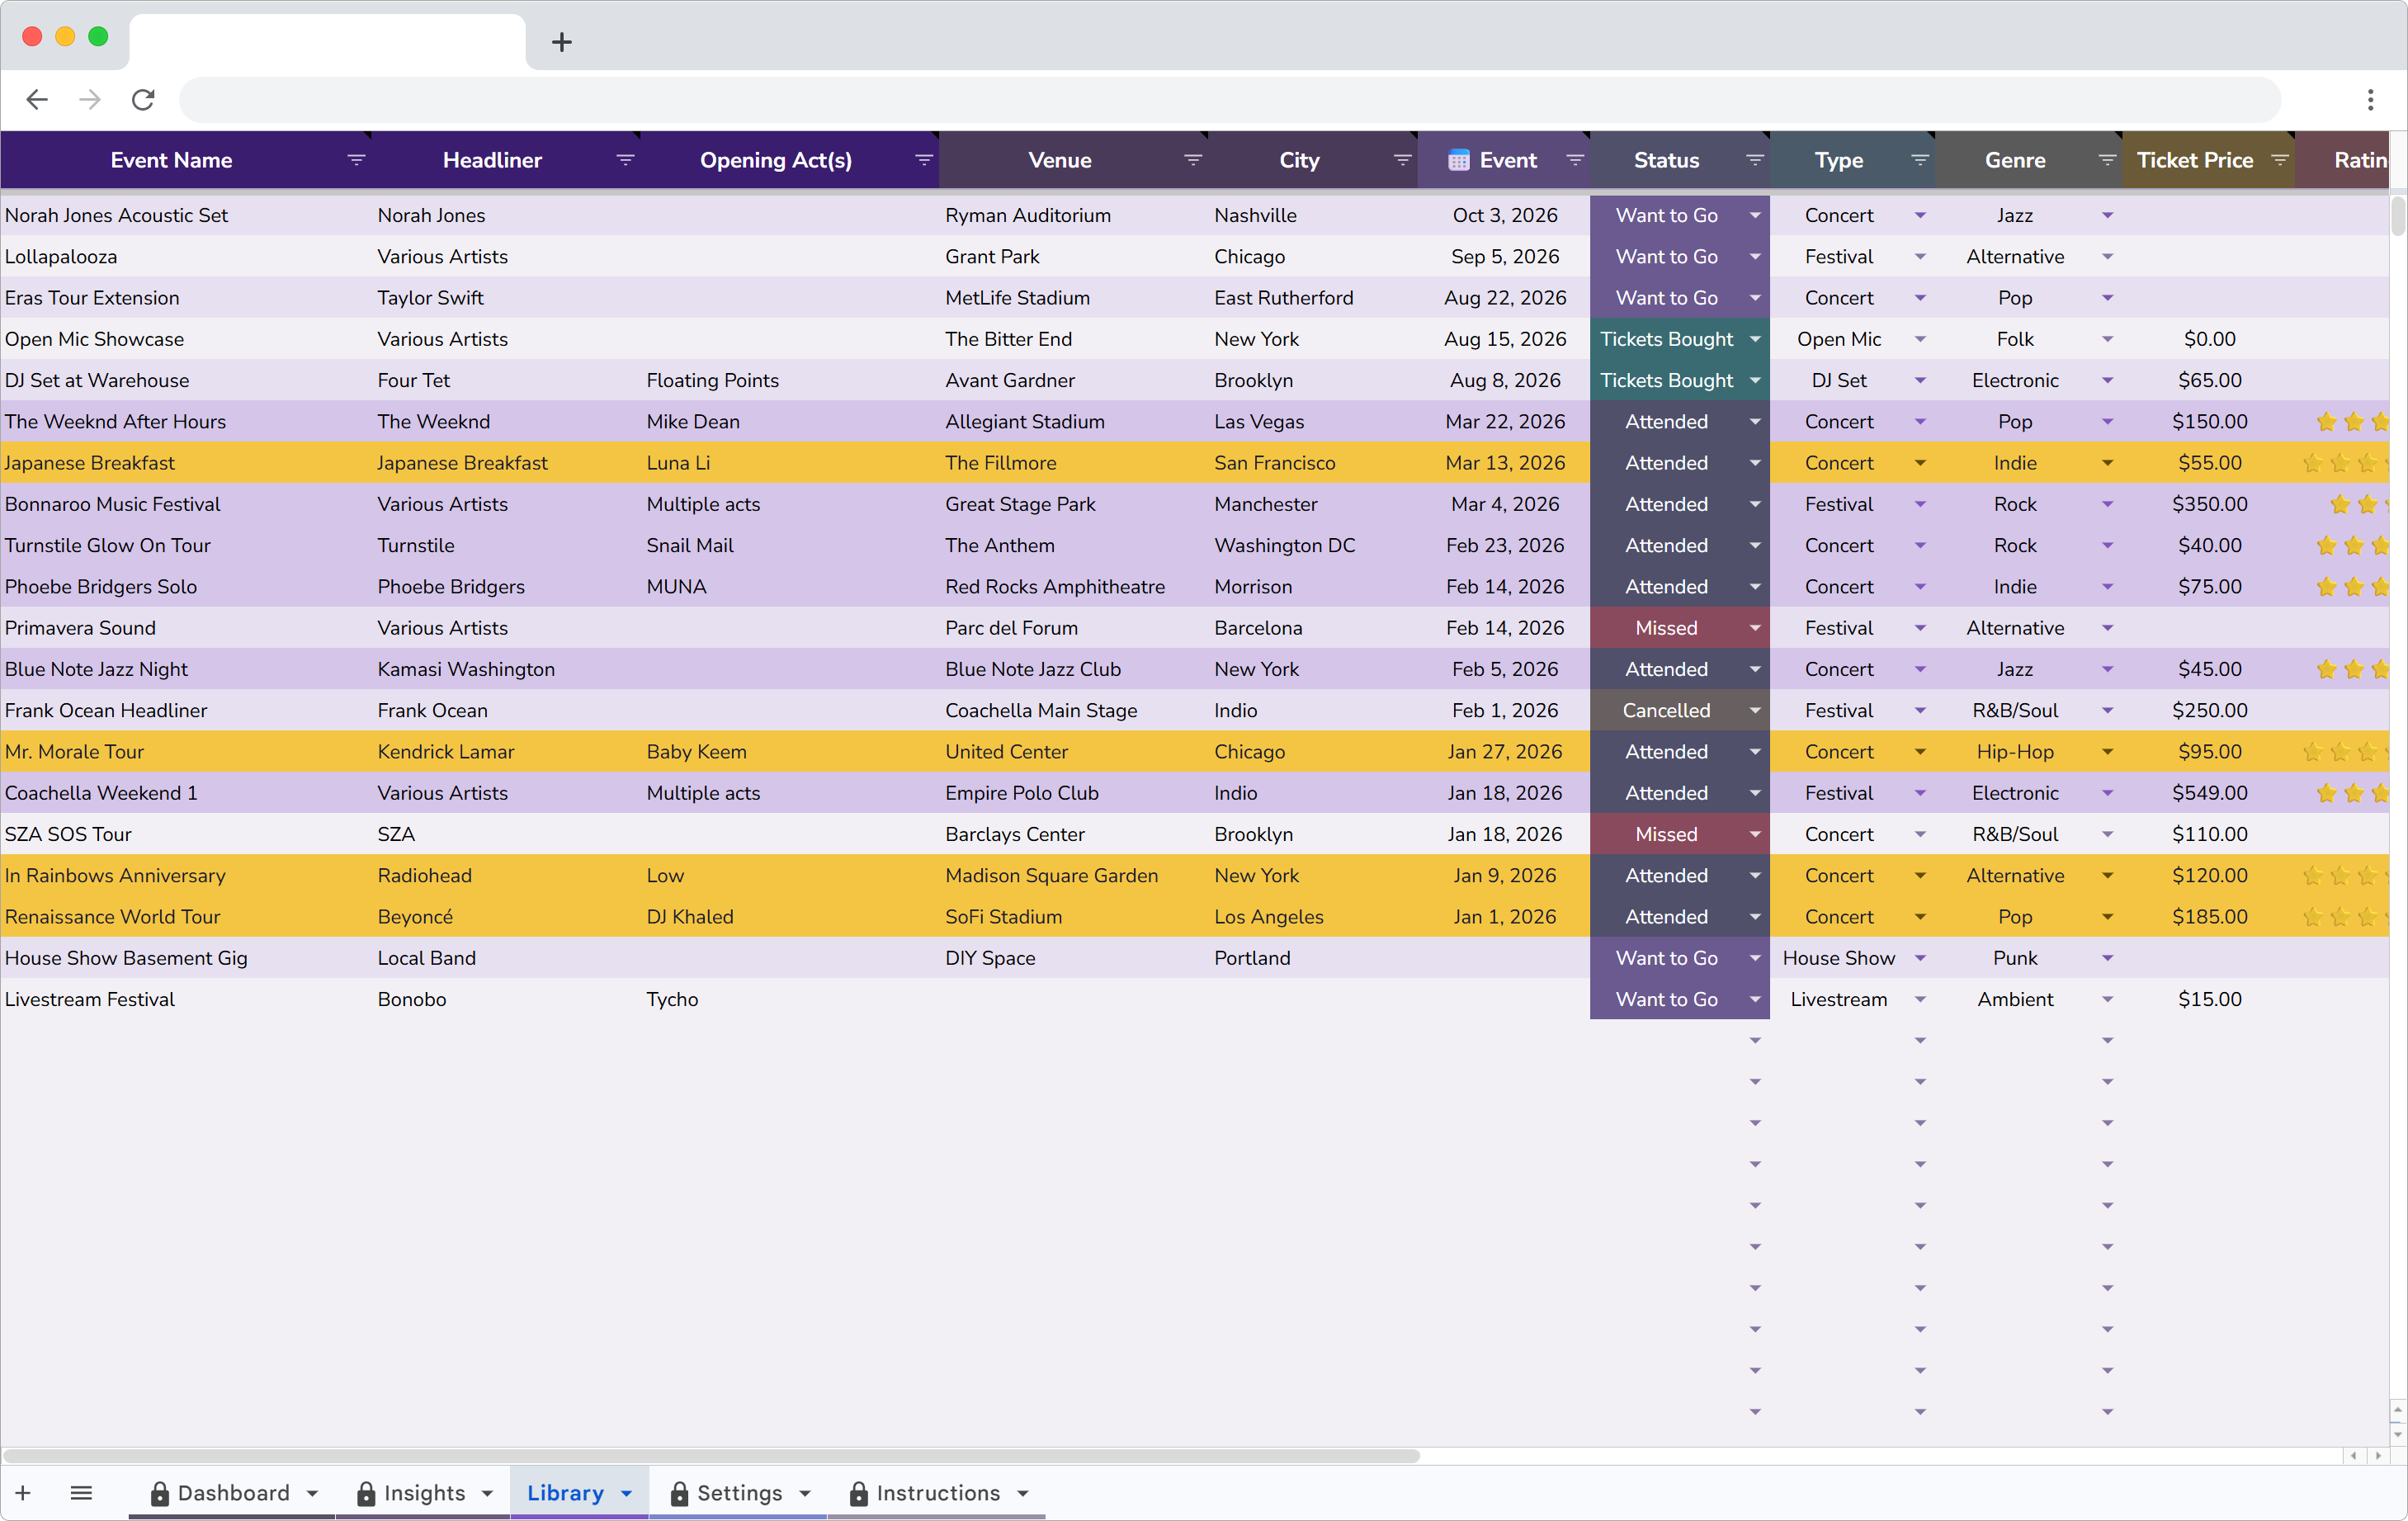Switch to the Dashboard tab
The image size is (2408, 1521).
click(232, 1493)
